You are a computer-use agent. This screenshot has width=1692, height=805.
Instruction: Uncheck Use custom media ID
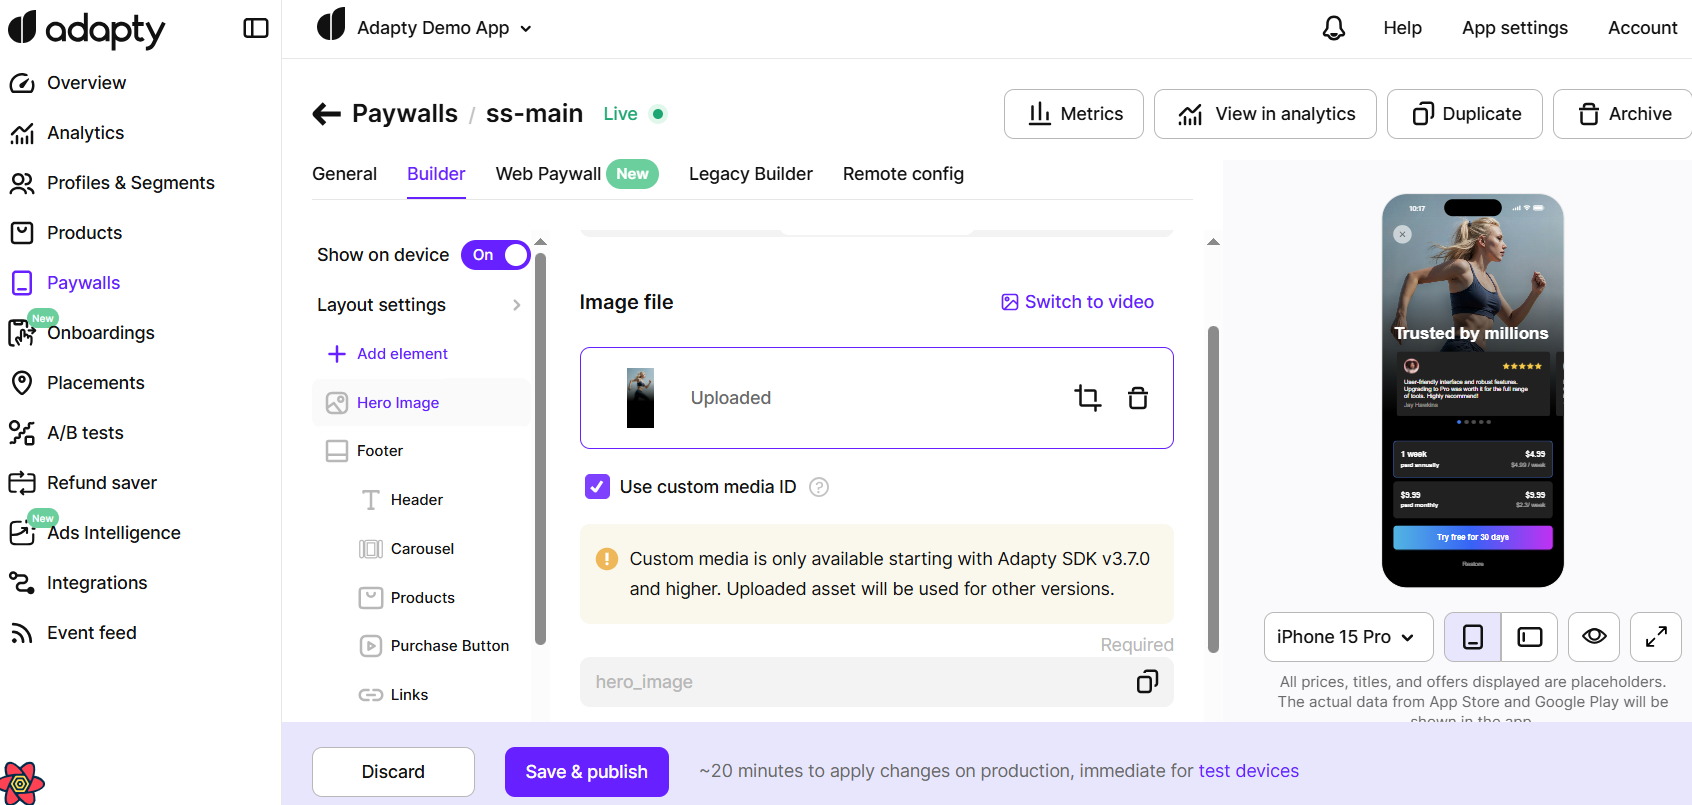point(597,487)
